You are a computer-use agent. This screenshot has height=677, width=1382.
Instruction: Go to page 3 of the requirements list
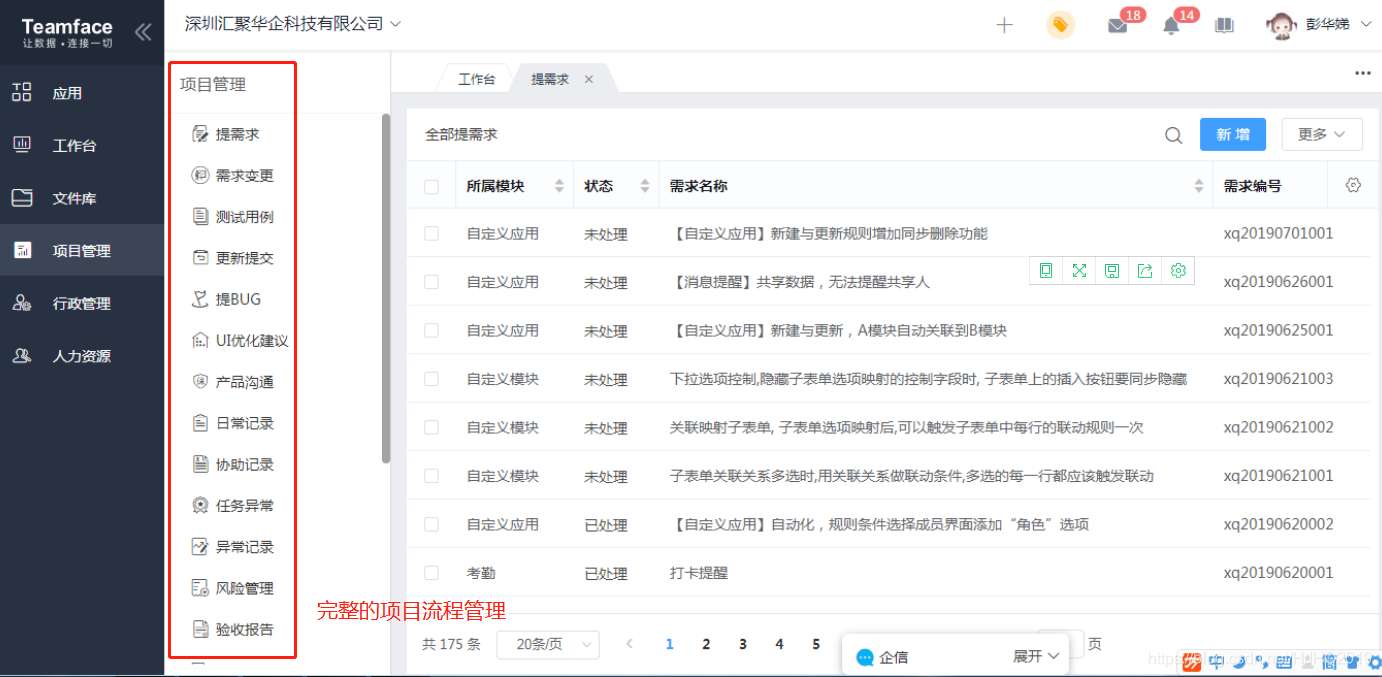coord(742,645)
